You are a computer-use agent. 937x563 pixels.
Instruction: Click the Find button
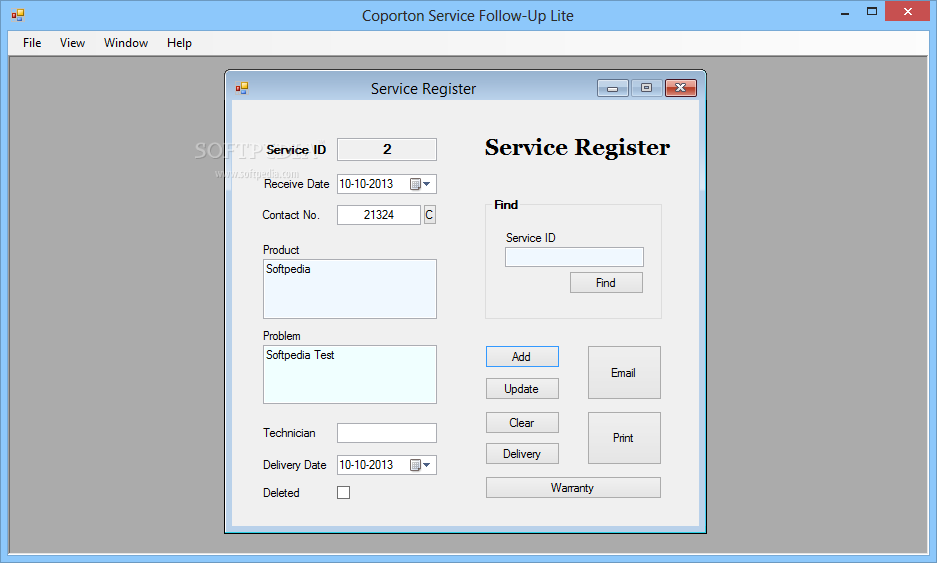pyautogui.click(x=606, y=283)
